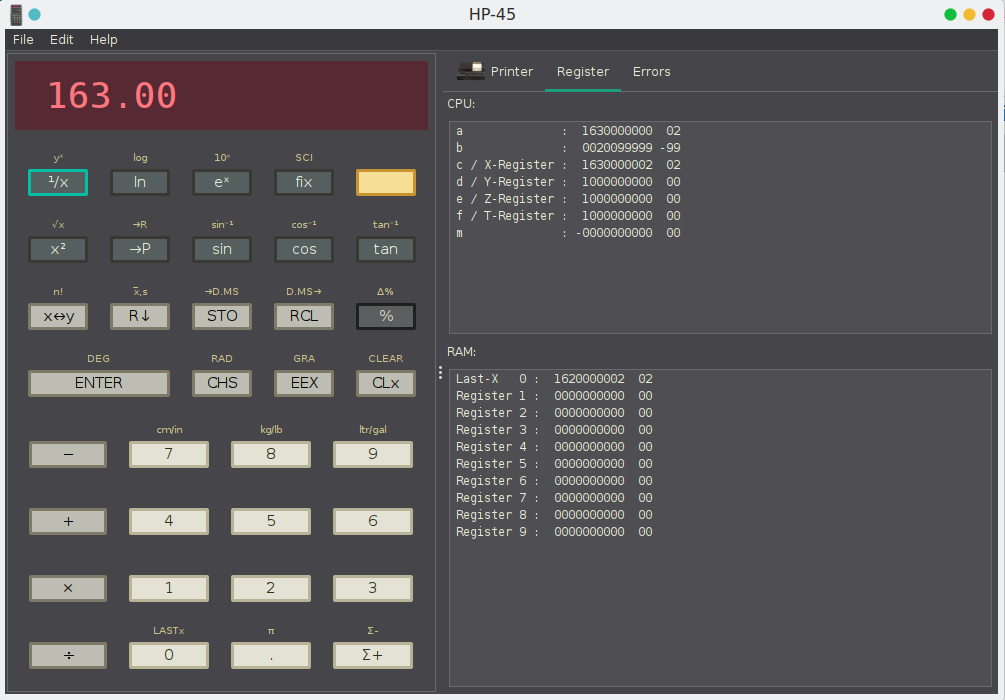
Task: Click the STO store key
Action: pos(222,316)
